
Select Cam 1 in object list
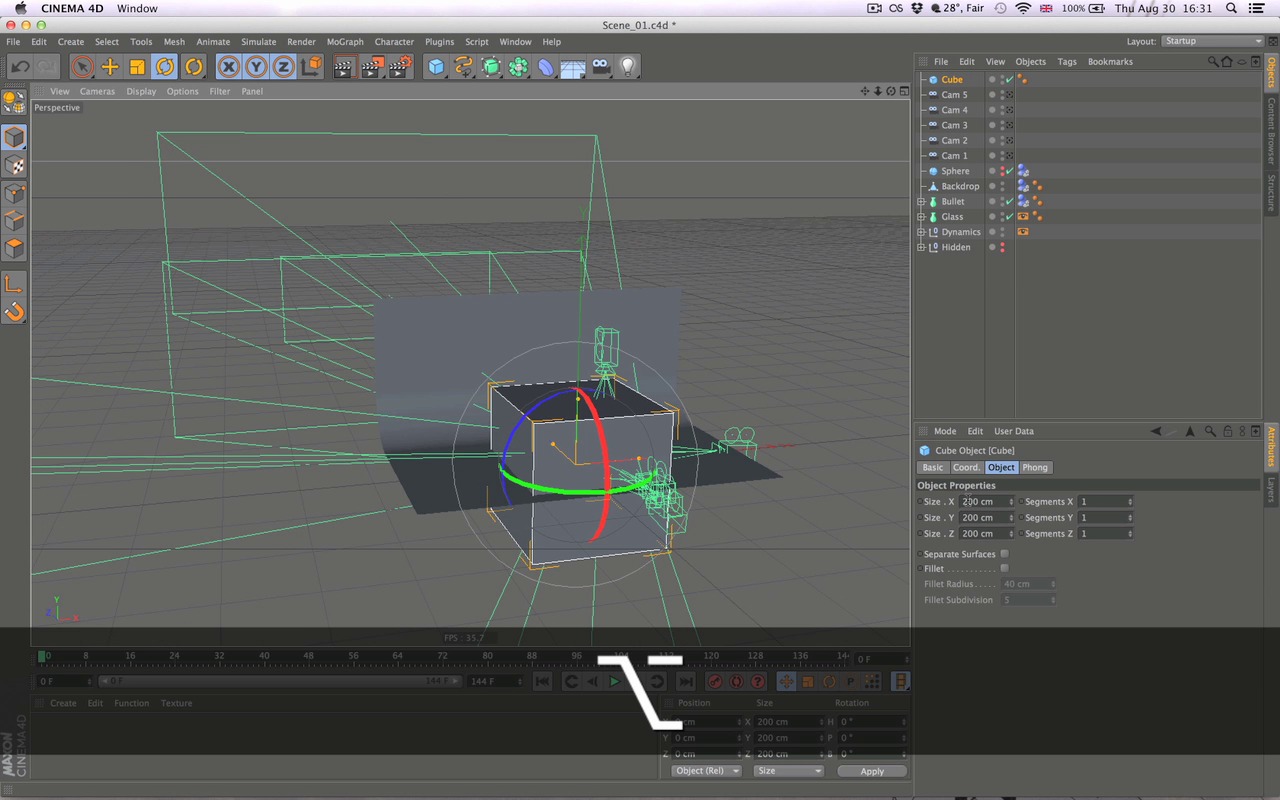click(954, 156)
